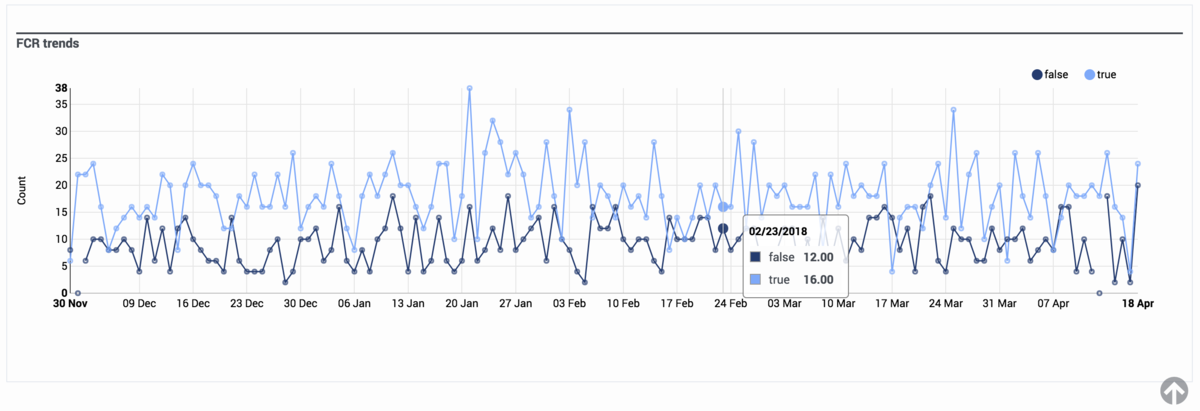
Task: Click the tooltip date 02/23/2018
Action: [x=780, y=230]
